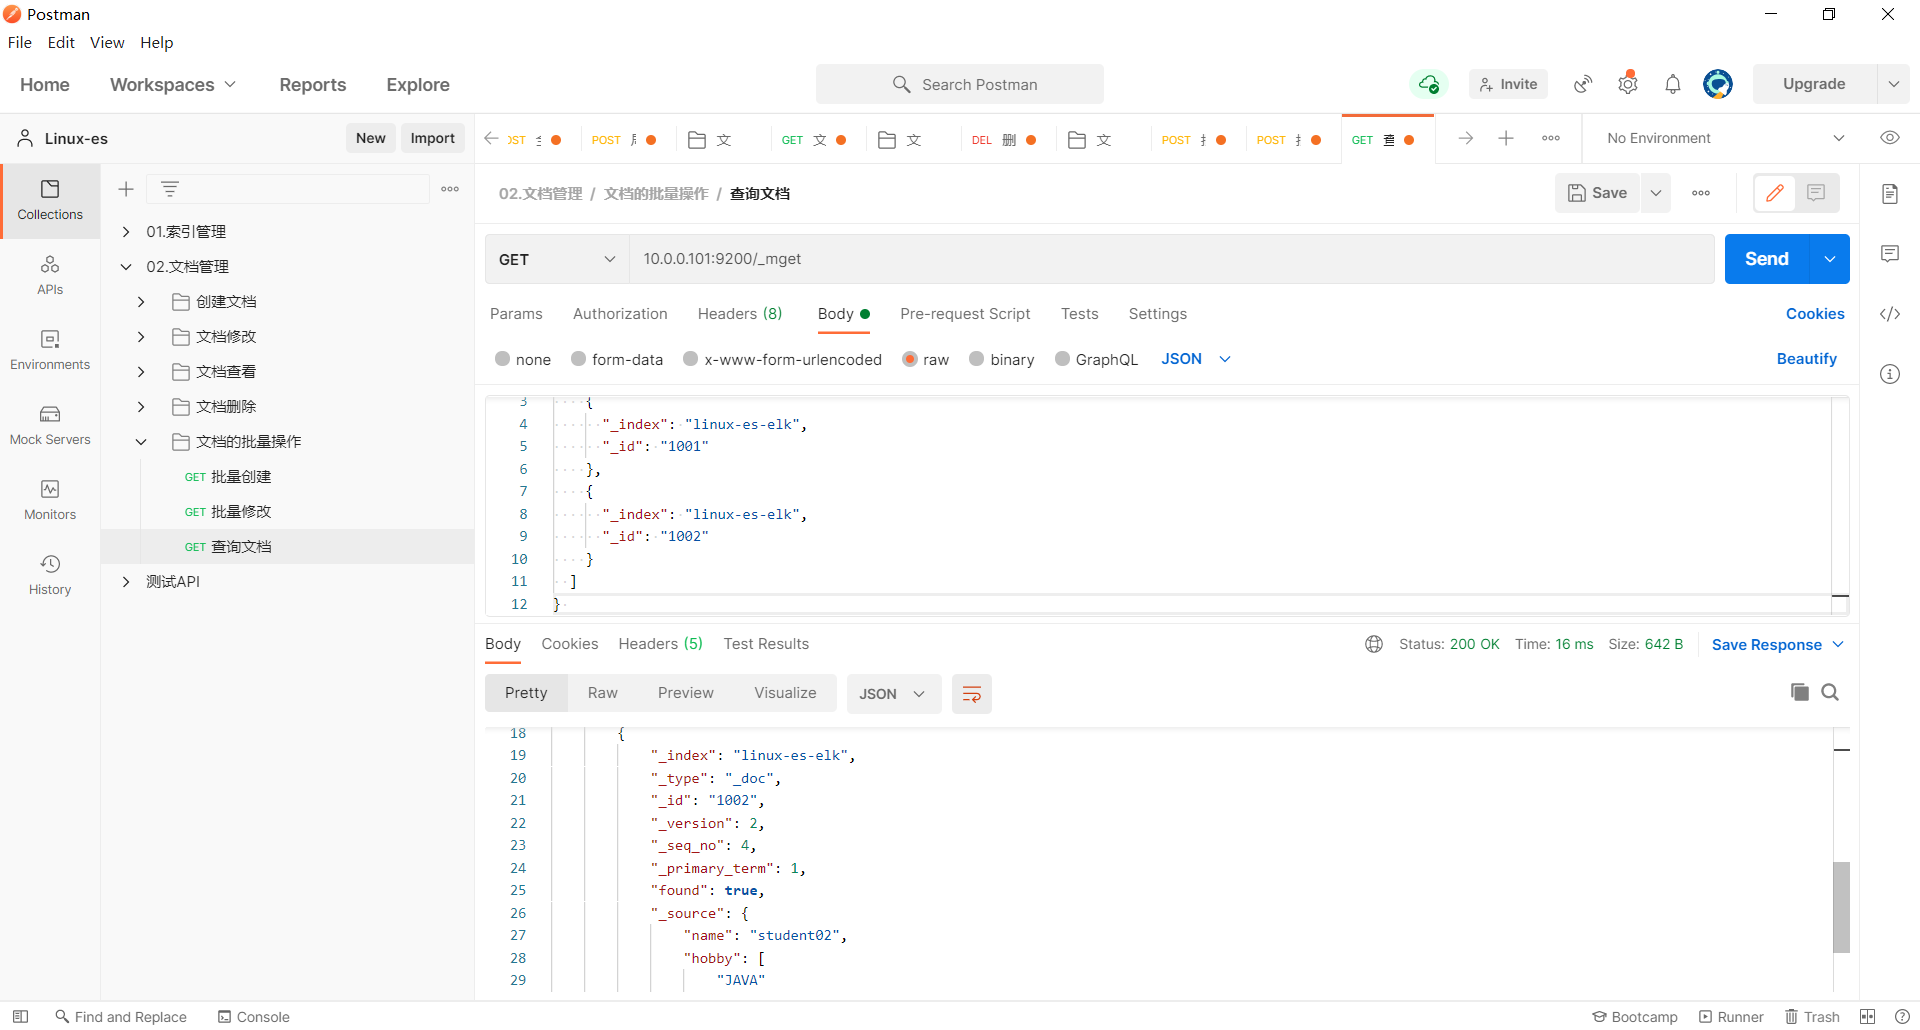Select the none body option
Screen dimensions: 1920x1030
(503, 359)
